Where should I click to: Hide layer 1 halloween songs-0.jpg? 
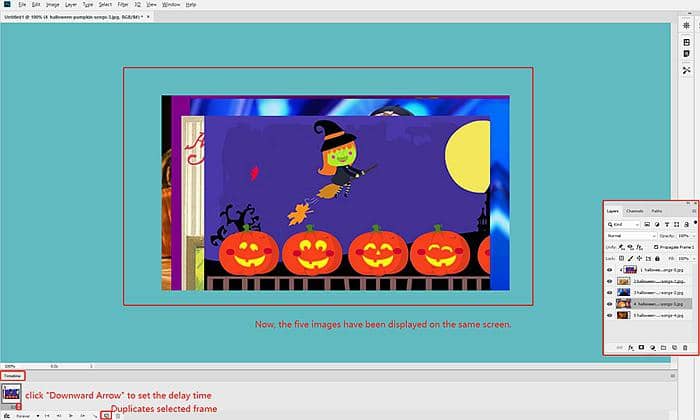point(609,270)
